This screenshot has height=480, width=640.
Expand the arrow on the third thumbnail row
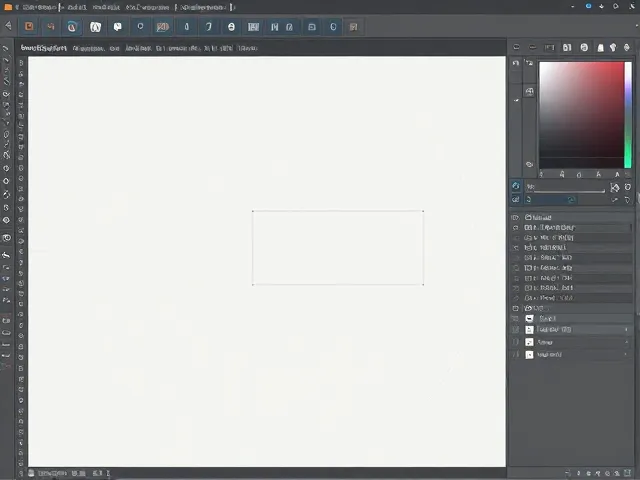pos(626,342)
